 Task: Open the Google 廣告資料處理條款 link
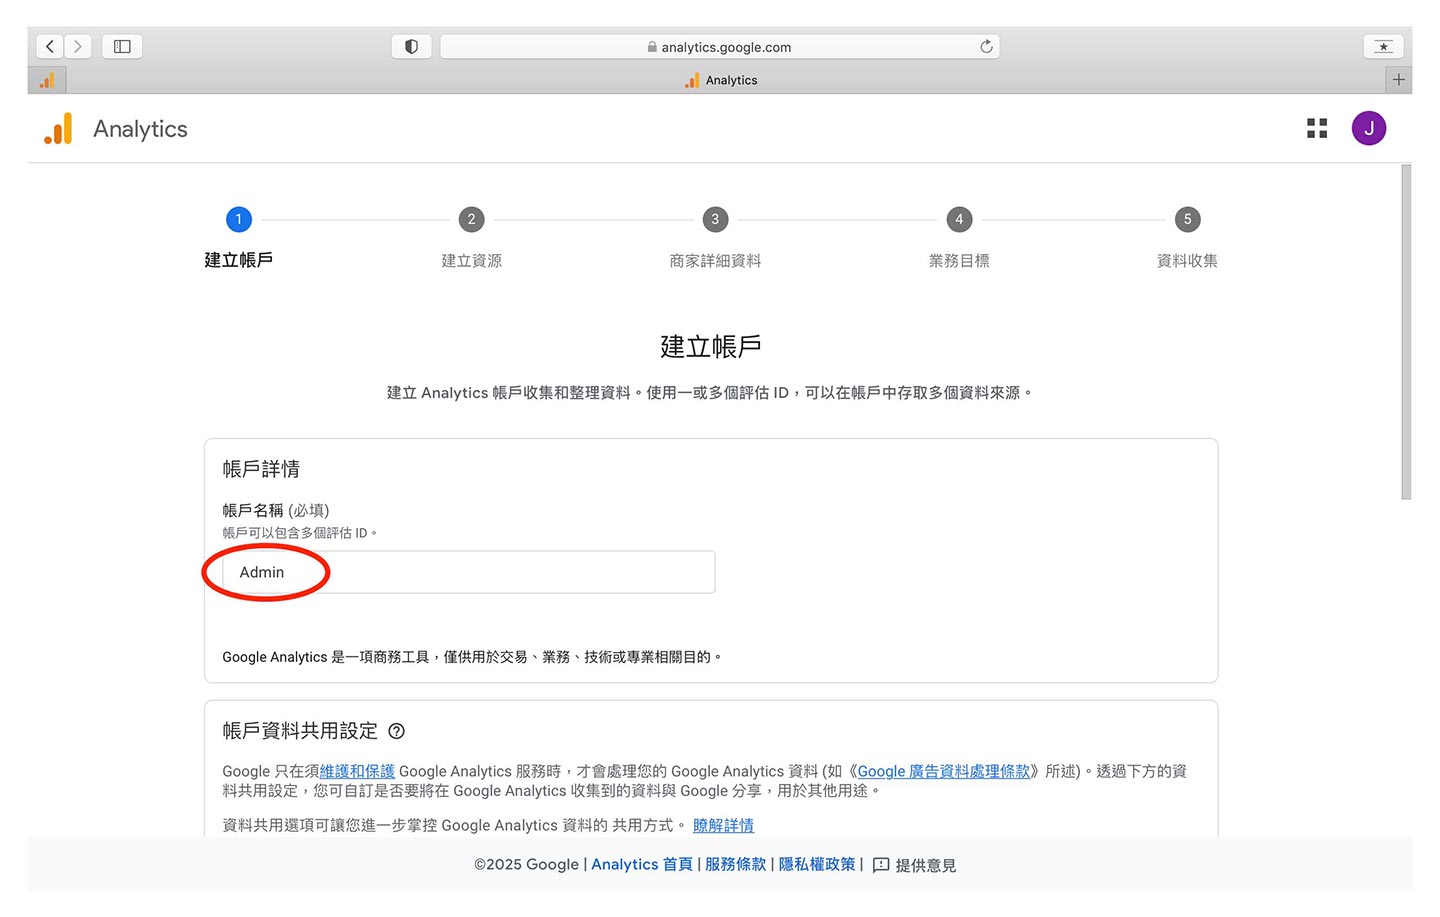tap(943, 771)
